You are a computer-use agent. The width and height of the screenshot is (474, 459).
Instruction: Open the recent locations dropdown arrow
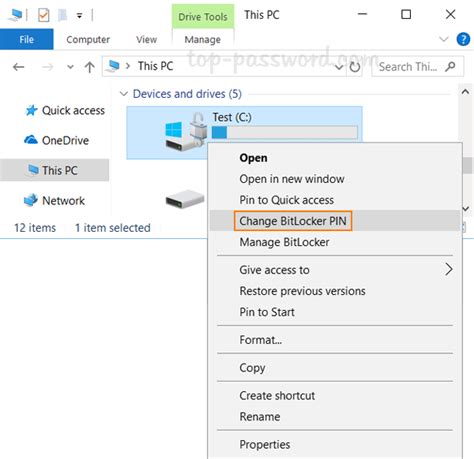click(70, 67)
